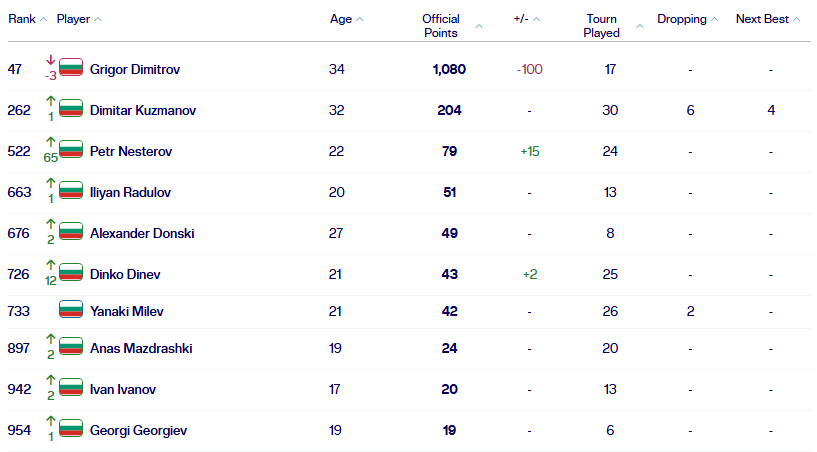Click Grigor Dimitrov's Bulgarian flag icon
Image resolution: width=817 pixels, height=452 pixels.
(x=71, y=68)
